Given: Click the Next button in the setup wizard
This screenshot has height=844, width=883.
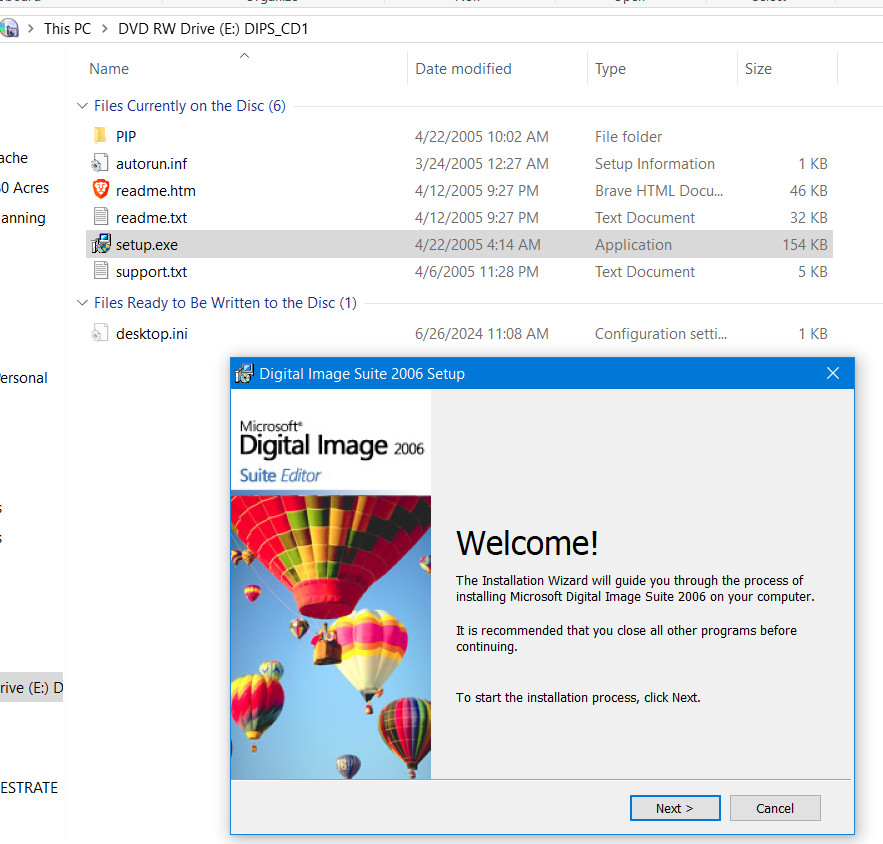Looking at the screenshot, I should (x=675, y=808).
